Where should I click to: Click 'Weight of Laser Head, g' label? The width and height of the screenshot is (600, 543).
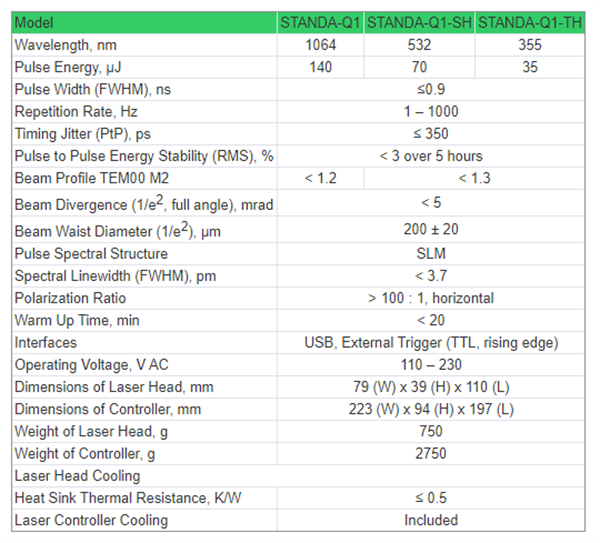91,432
